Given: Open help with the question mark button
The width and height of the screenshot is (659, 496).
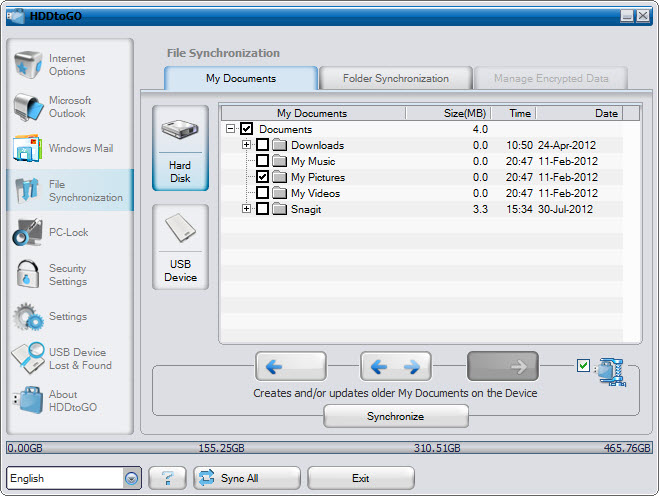Looking at the screenshot, I should tap(167, 478).
